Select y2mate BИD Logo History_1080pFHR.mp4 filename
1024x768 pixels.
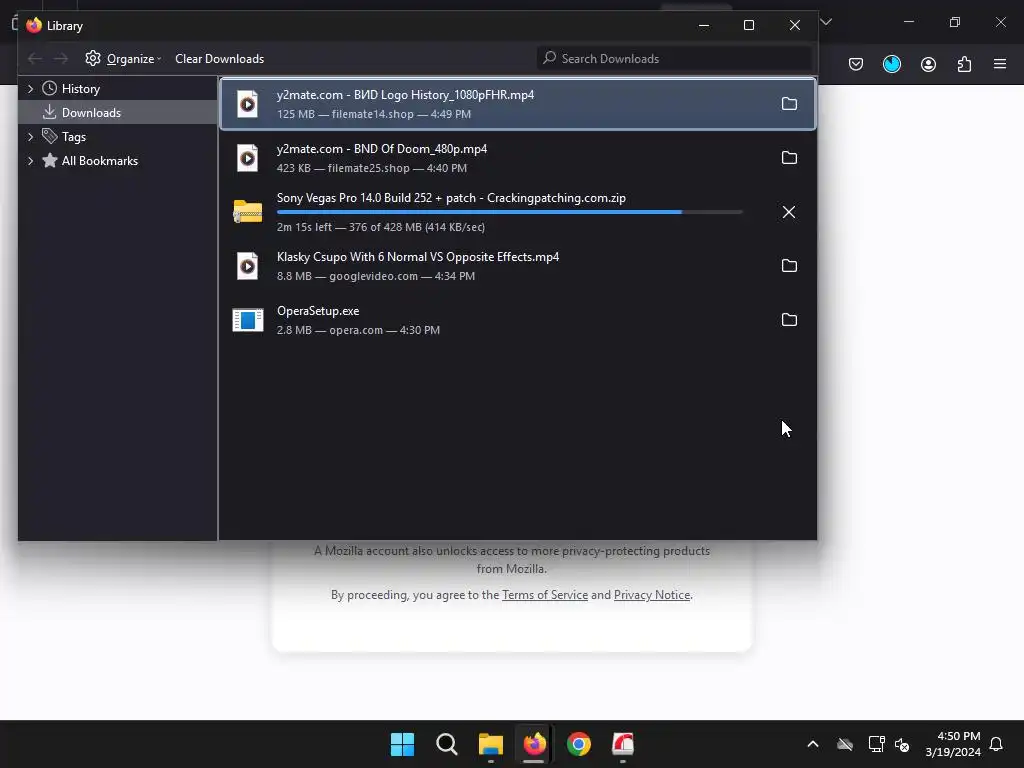[406, 95]
